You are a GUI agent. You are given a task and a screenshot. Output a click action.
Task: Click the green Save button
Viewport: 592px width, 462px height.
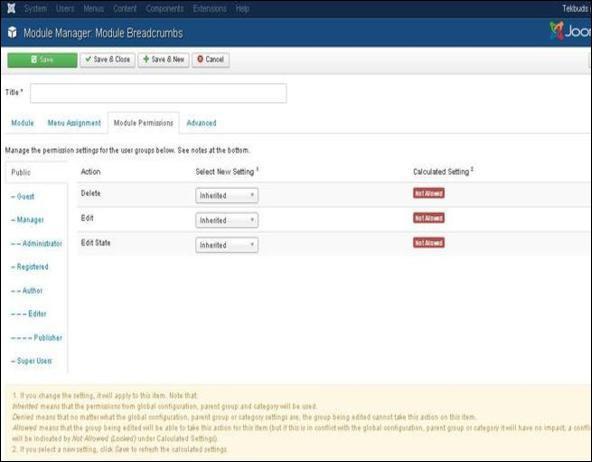click(x=42, y=60)
